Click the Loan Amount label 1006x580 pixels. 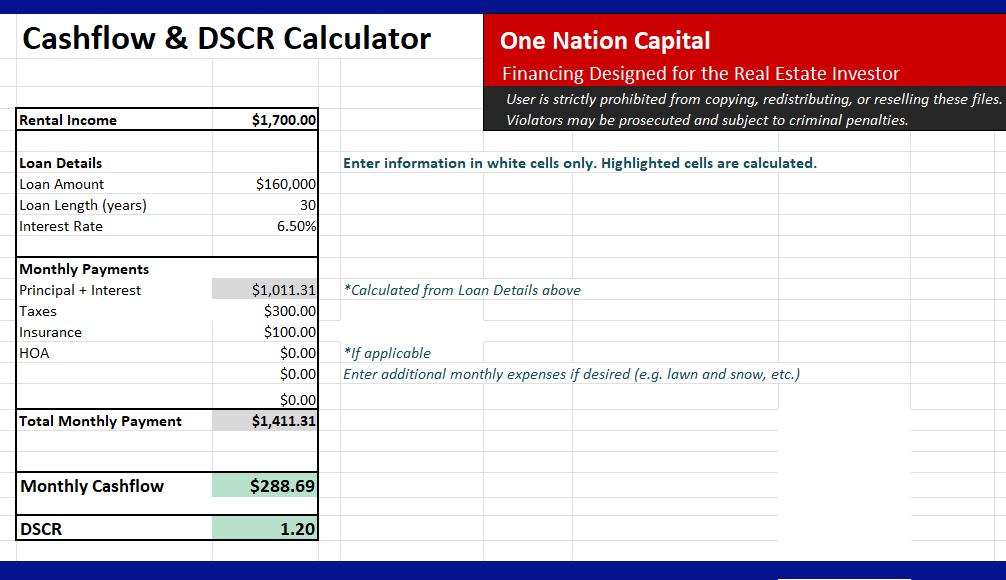62,184
